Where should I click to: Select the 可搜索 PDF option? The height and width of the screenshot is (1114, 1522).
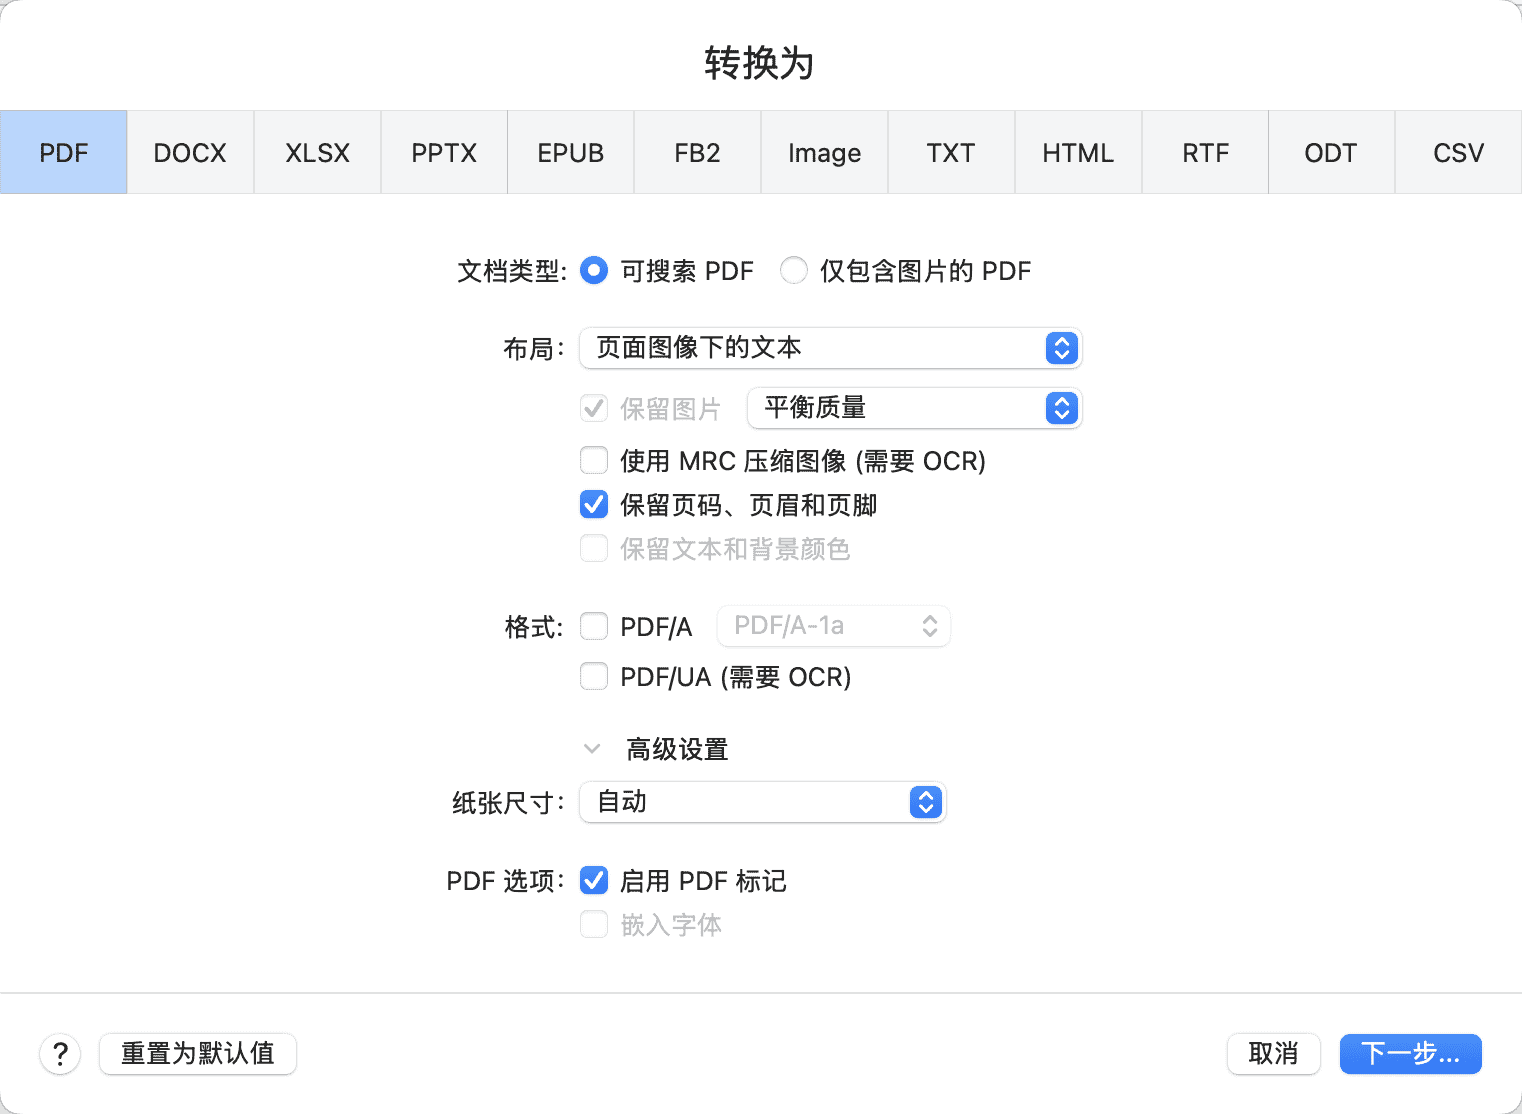tap(593, 270)
